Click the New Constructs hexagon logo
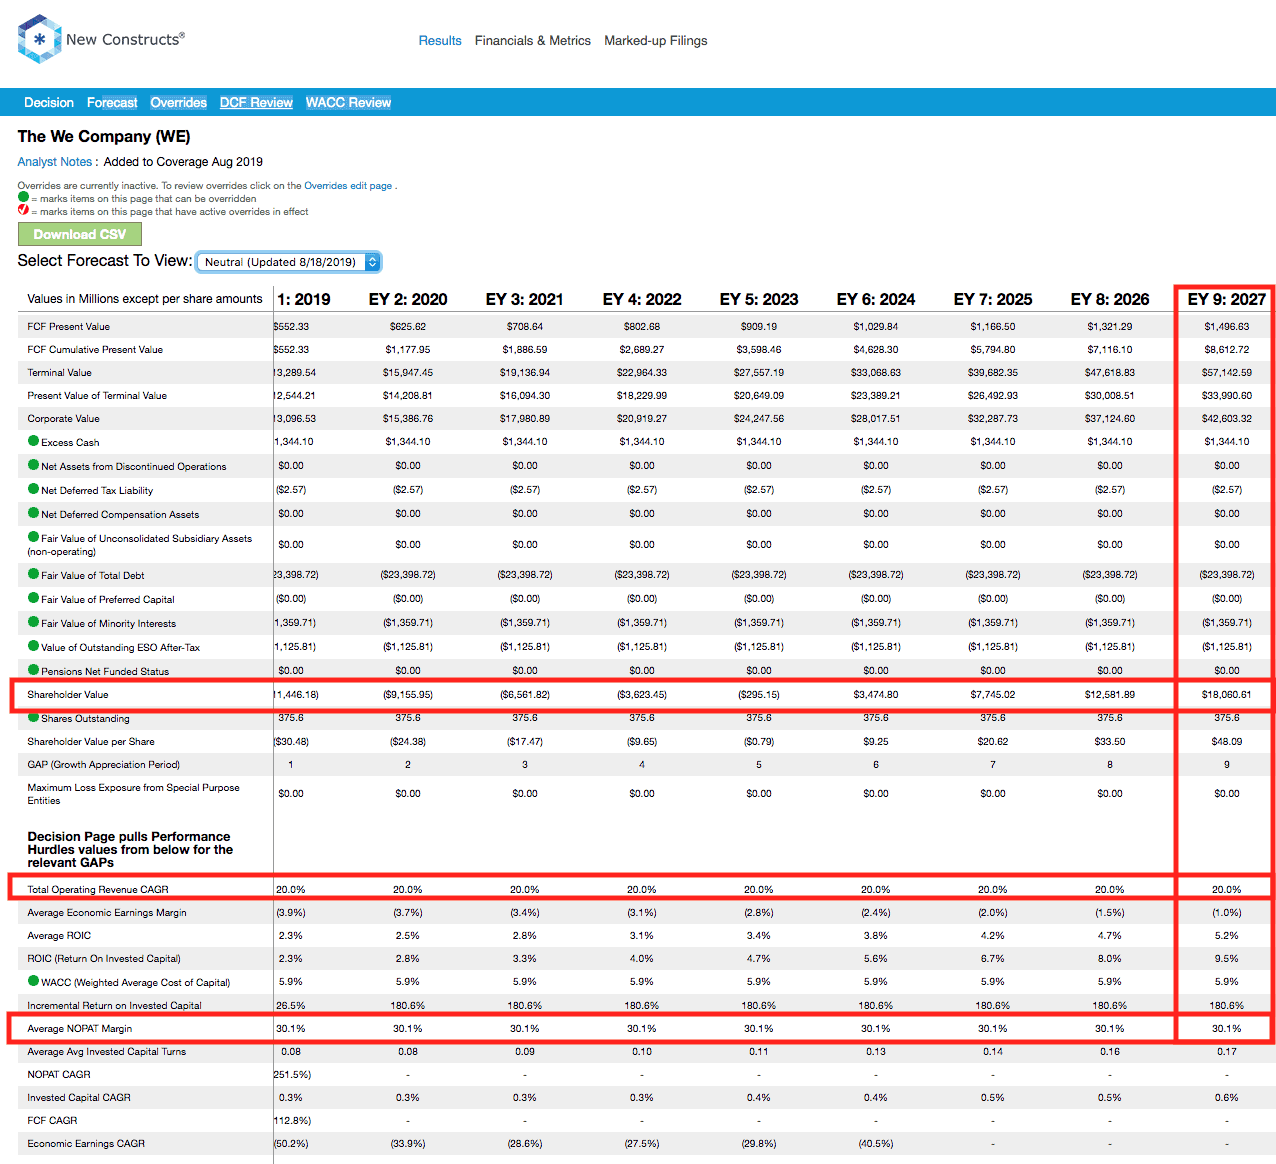The width and height of the screenshot is (1276, 1164). point(40,39)
